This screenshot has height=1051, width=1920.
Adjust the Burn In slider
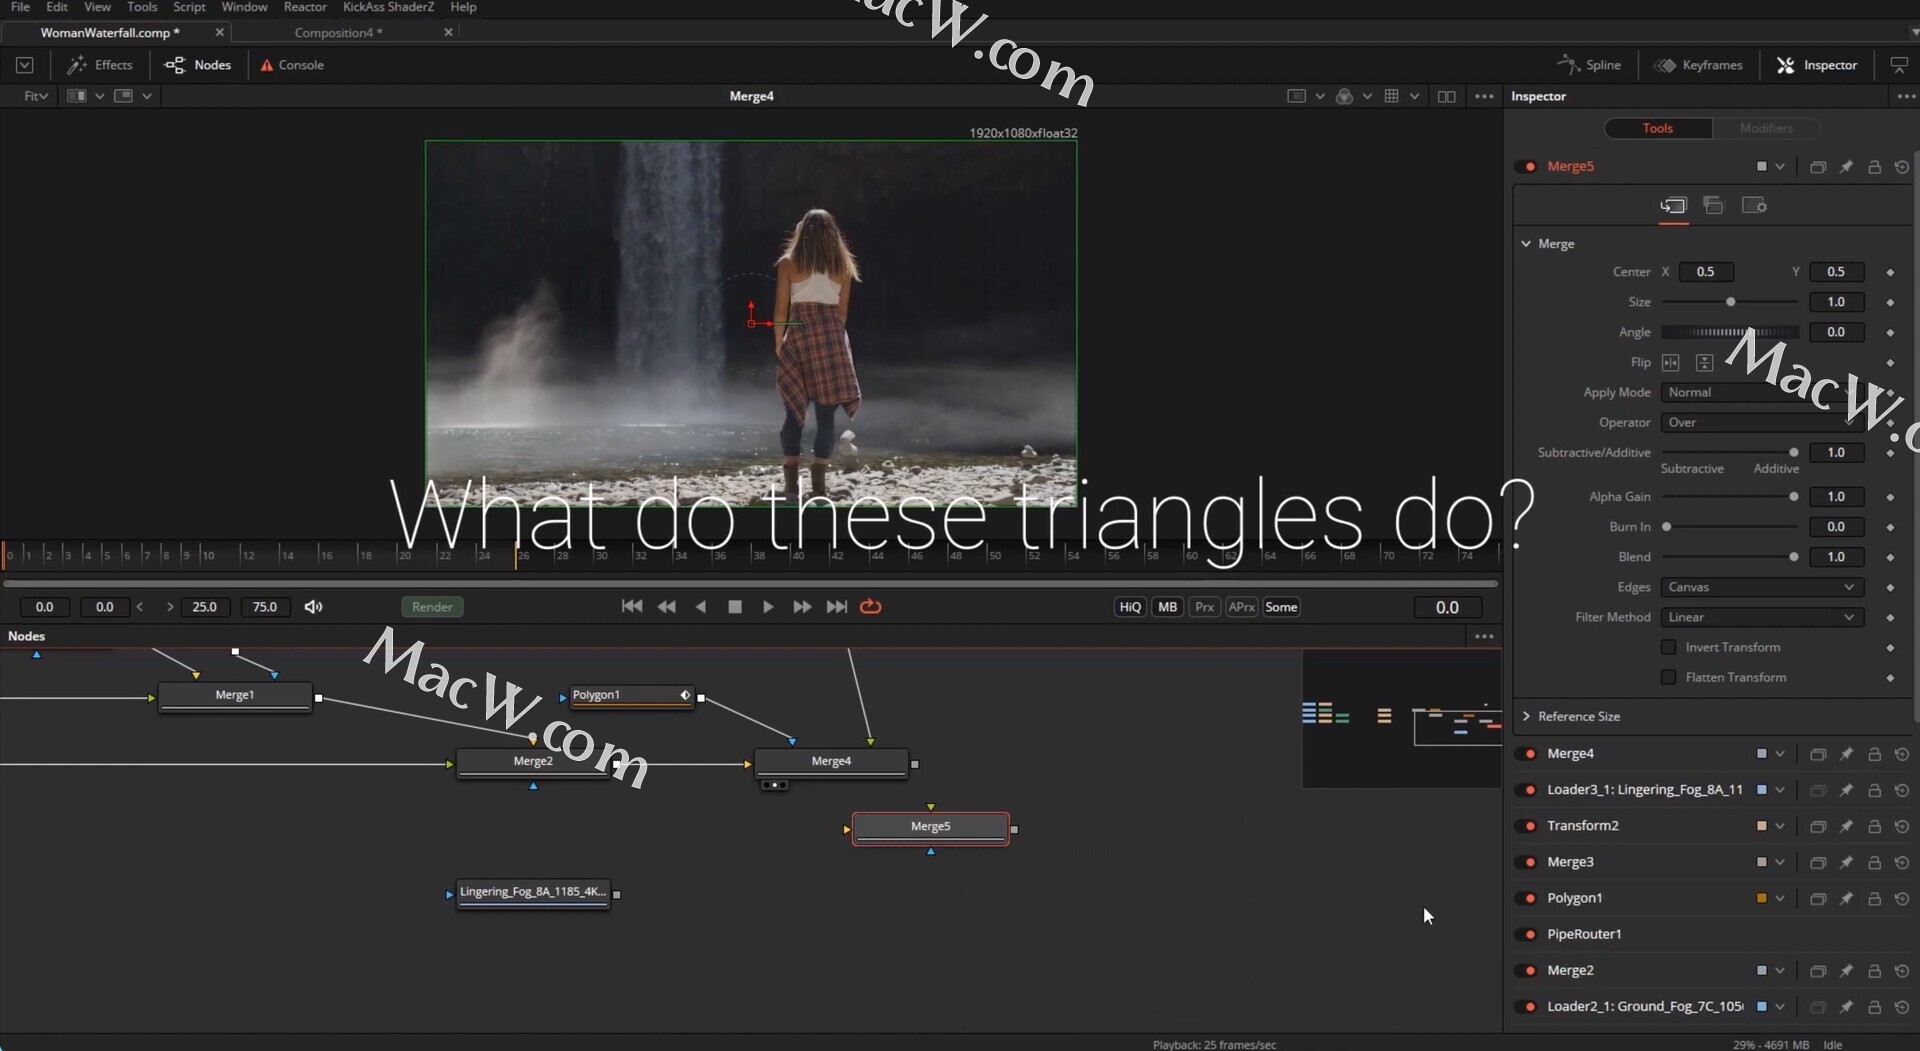click(x=1667, y=527)
